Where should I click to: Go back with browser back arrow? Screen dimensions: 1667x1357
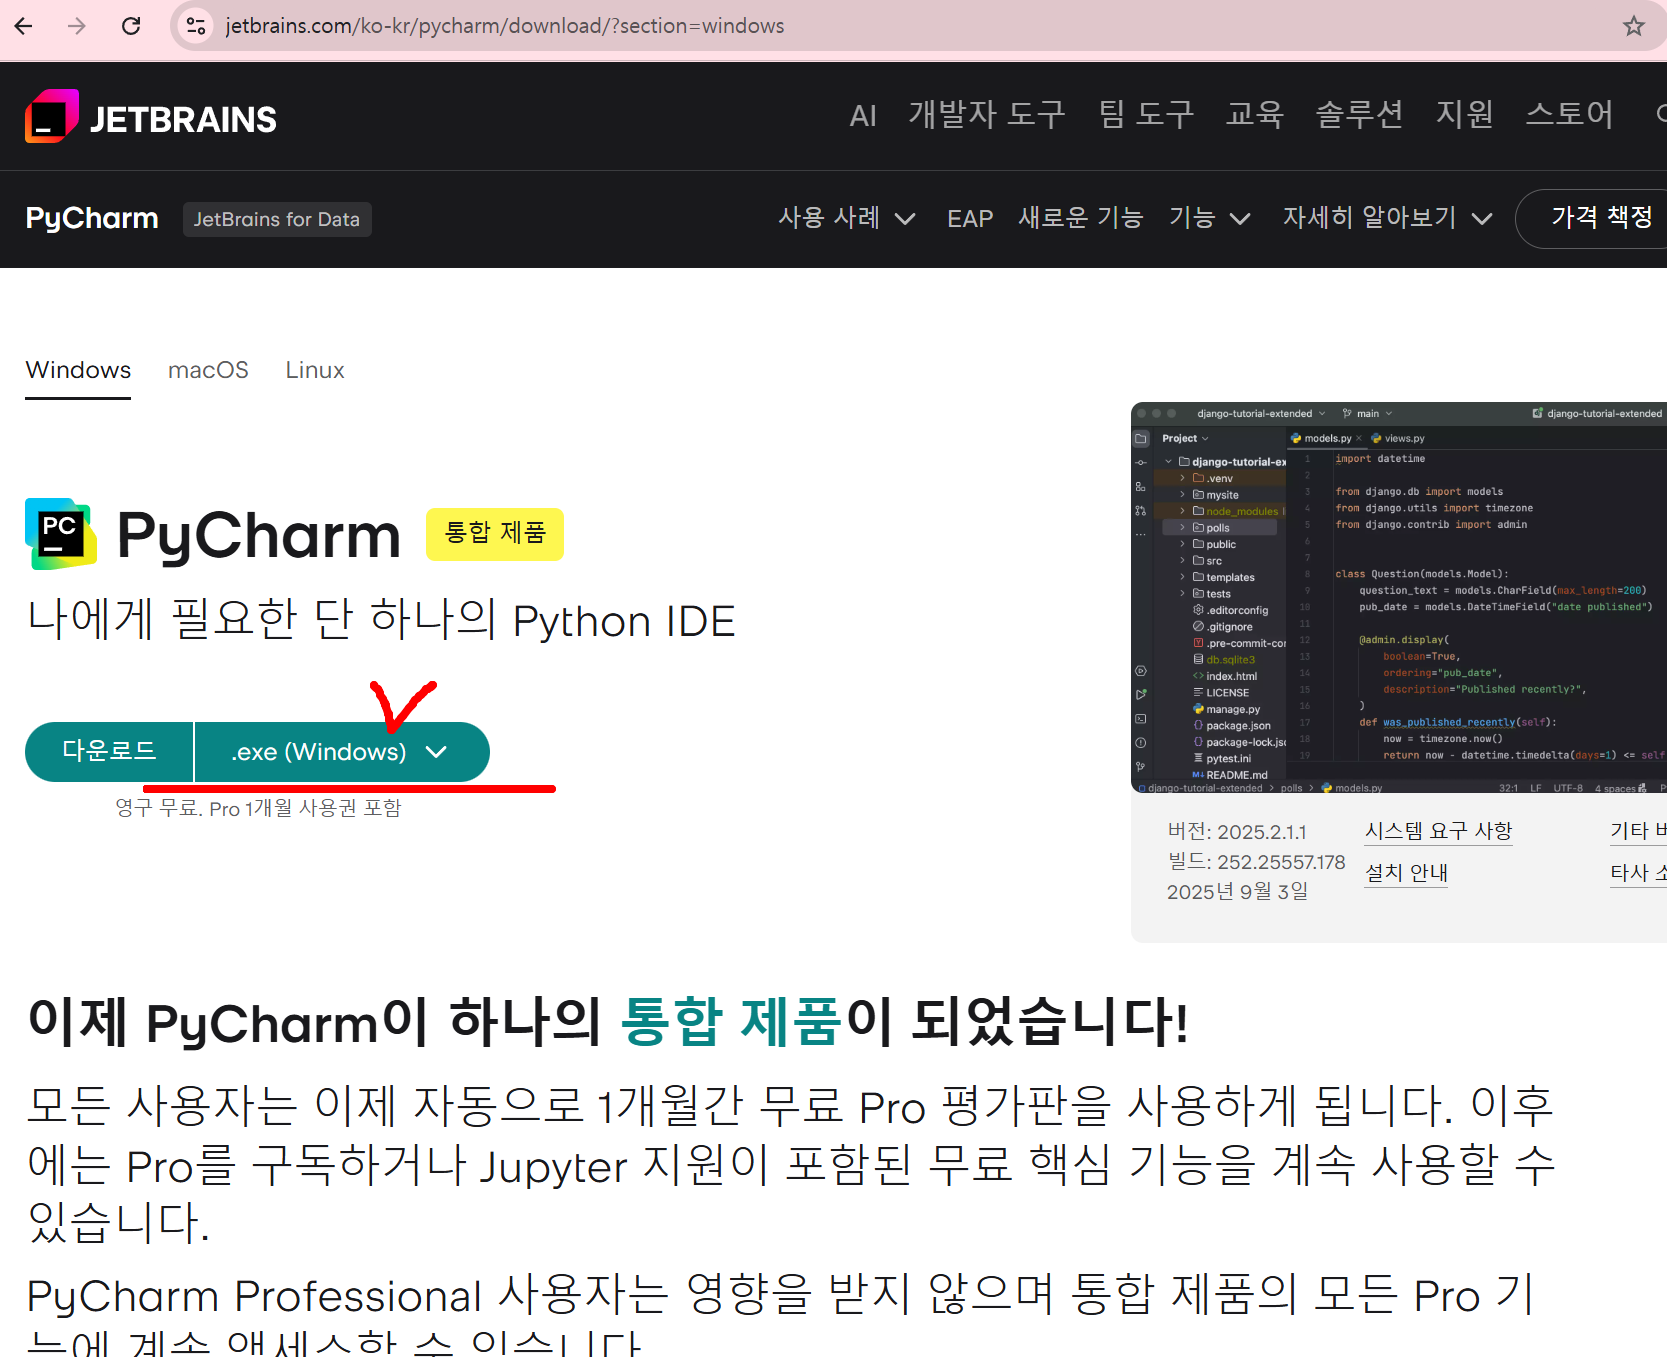click(24, 26)
